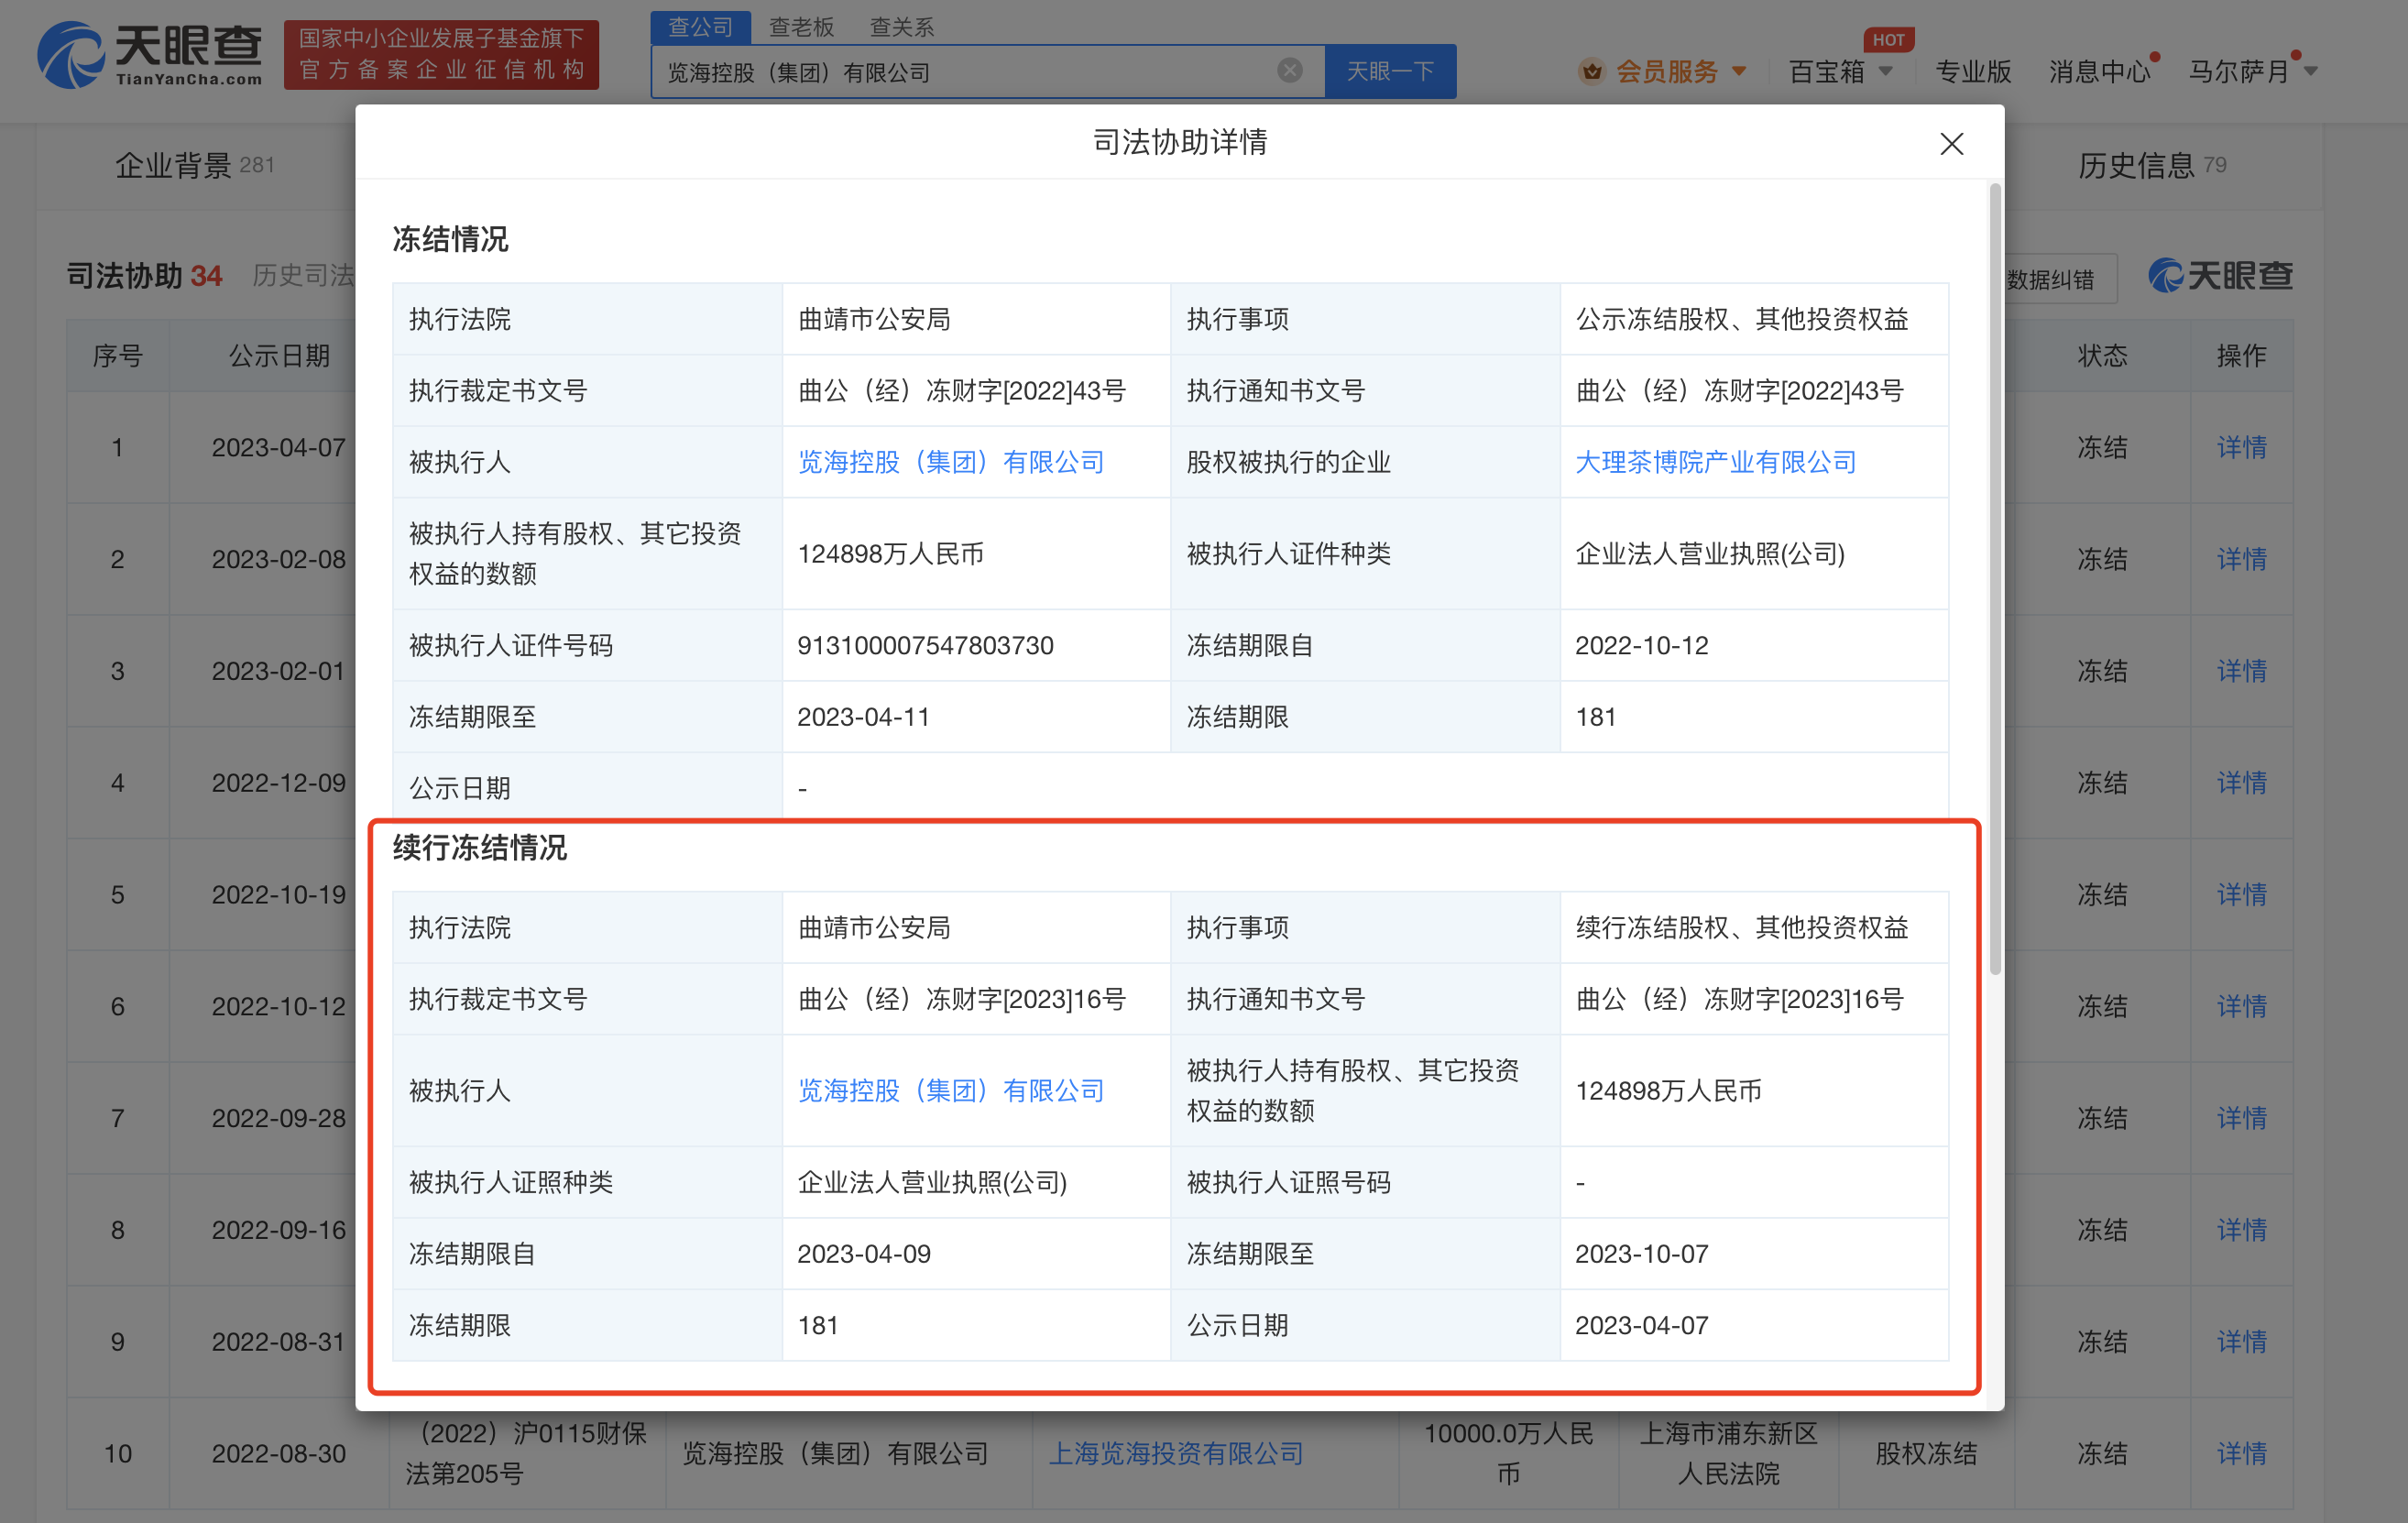This screenshot has width=2408, height=1523.
Task: Click the 冻结情况 section heading
Action: point(450,239)
